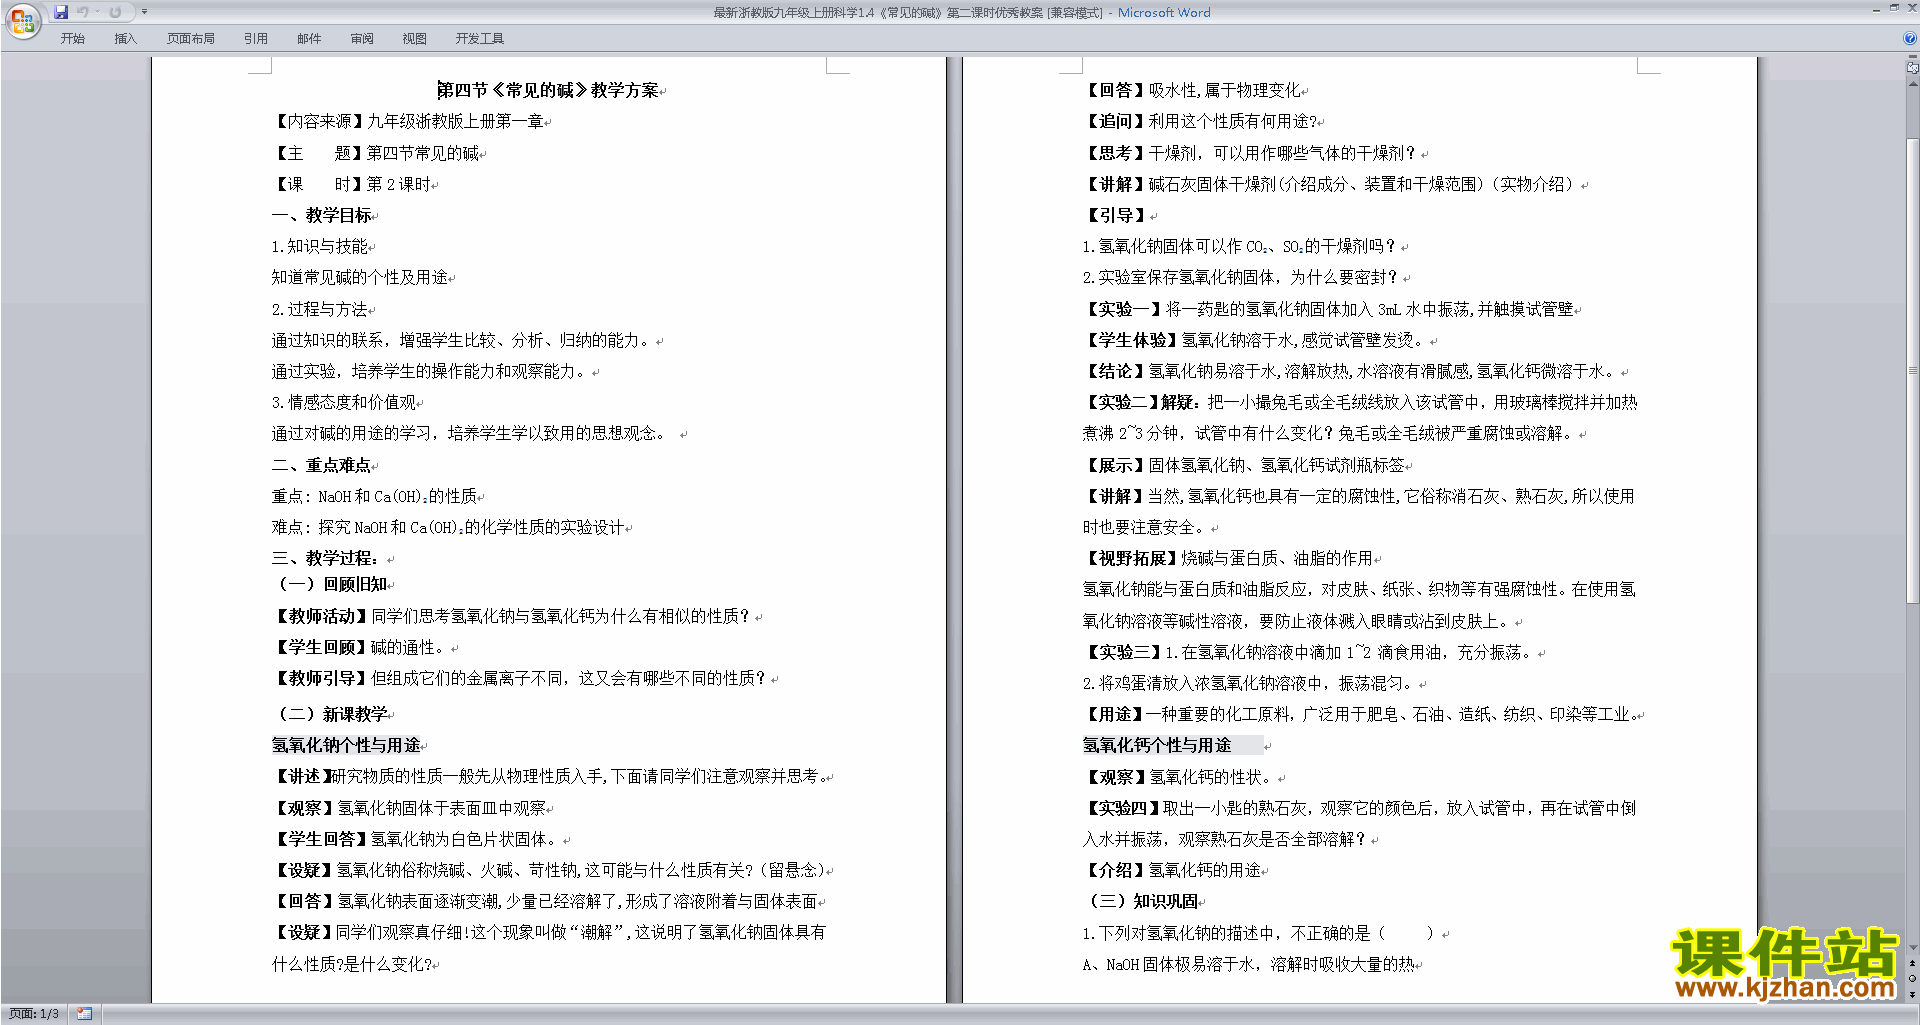The width and height of the screenshot is (1920, 1025).
Task: Restore down the Word window
Action: (1894, 9)
